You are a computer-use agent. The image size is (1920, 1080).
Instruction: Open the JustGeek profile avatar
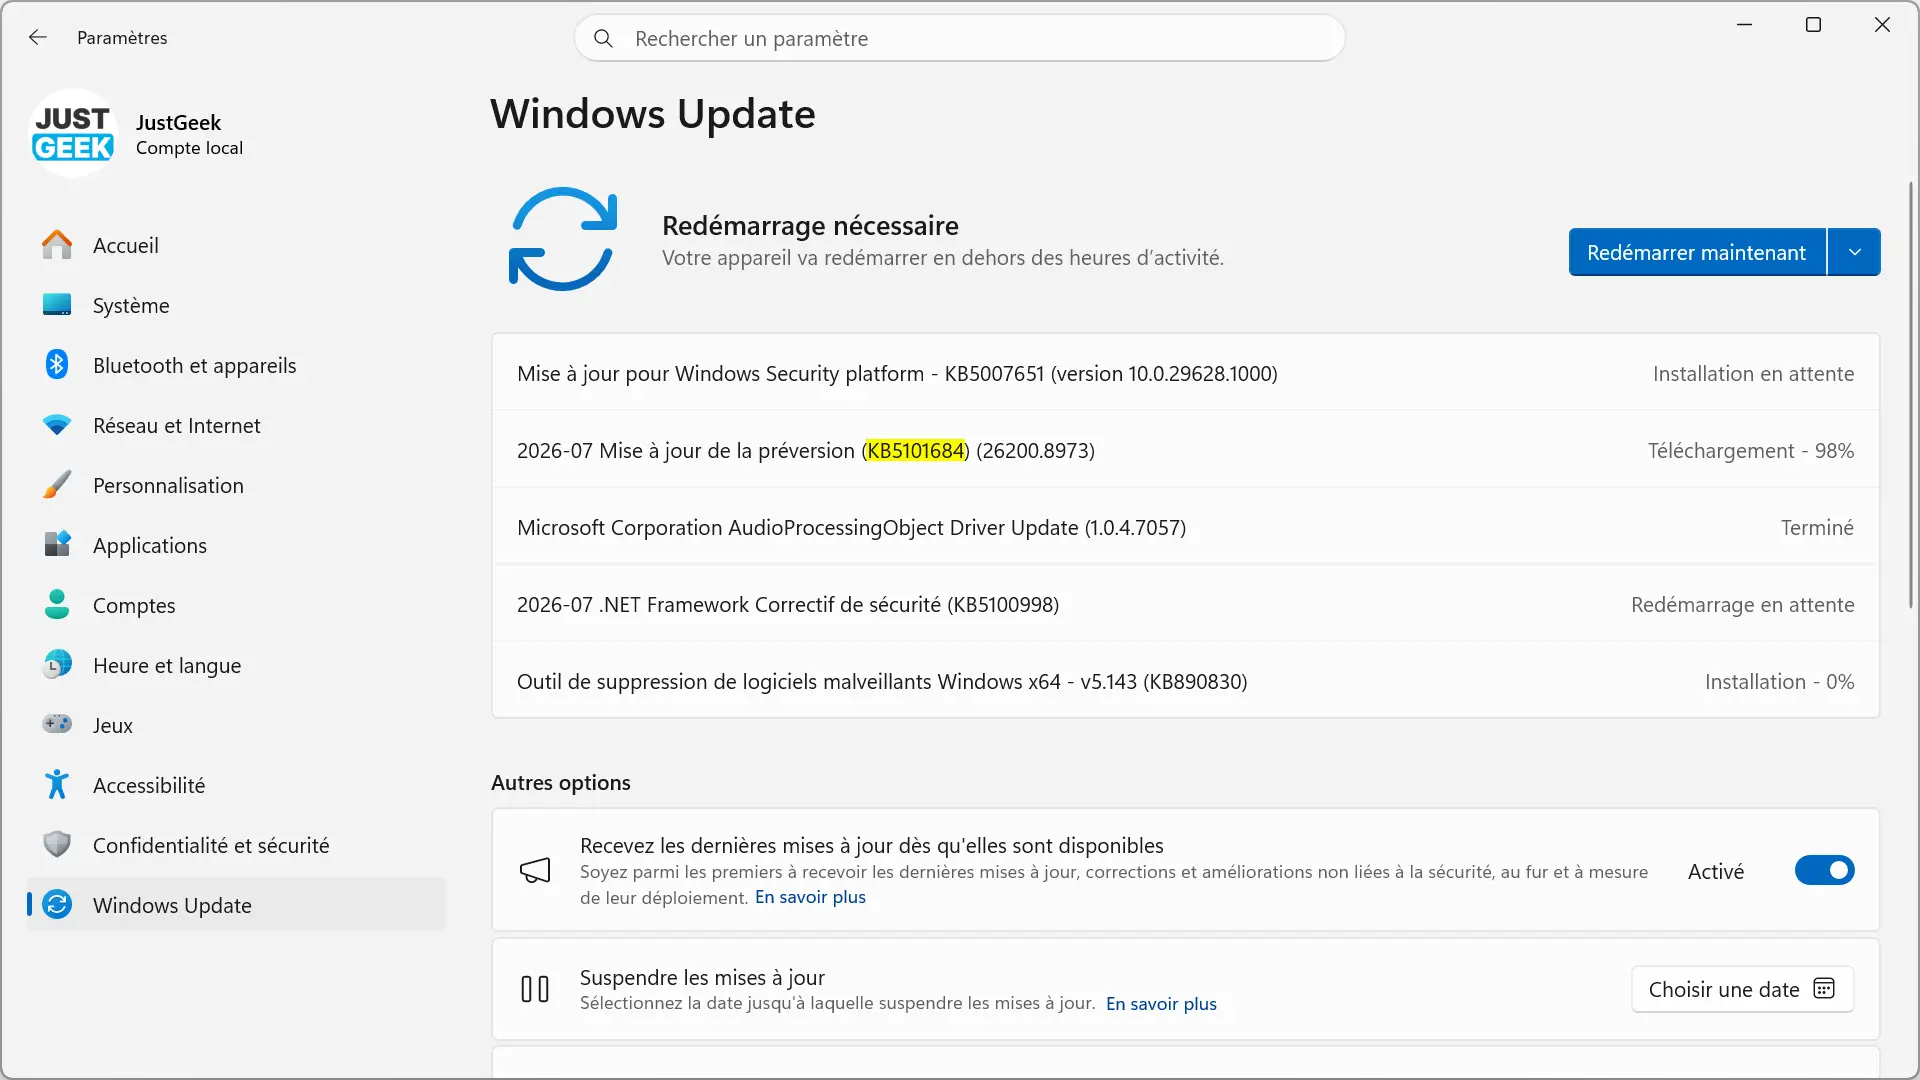pyautogui.click(x=73, y=133)
